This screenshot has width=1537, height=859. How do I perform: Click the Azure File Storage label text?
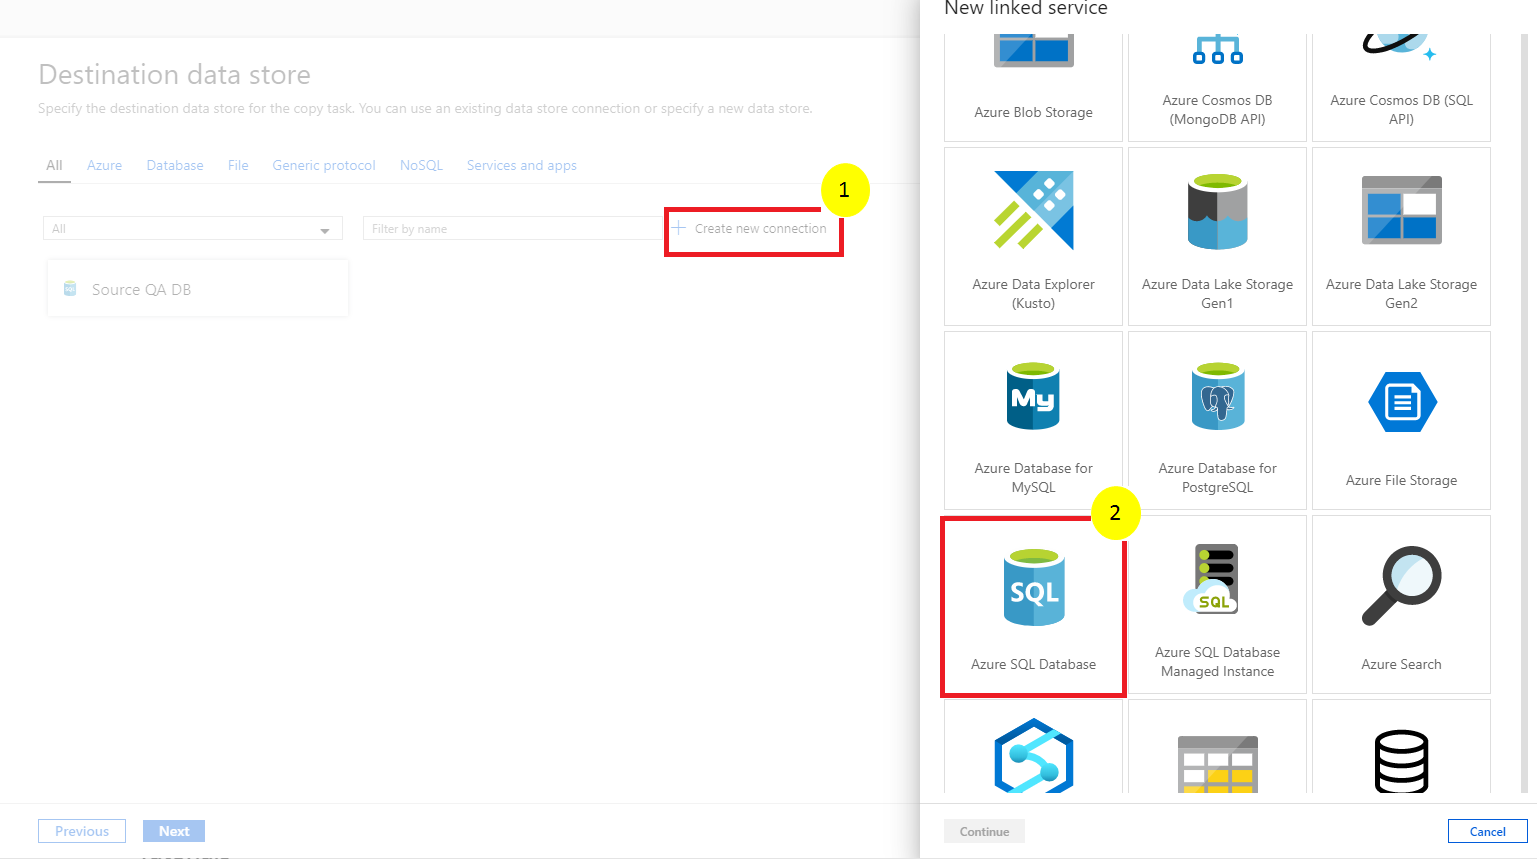pos(1401,480)
